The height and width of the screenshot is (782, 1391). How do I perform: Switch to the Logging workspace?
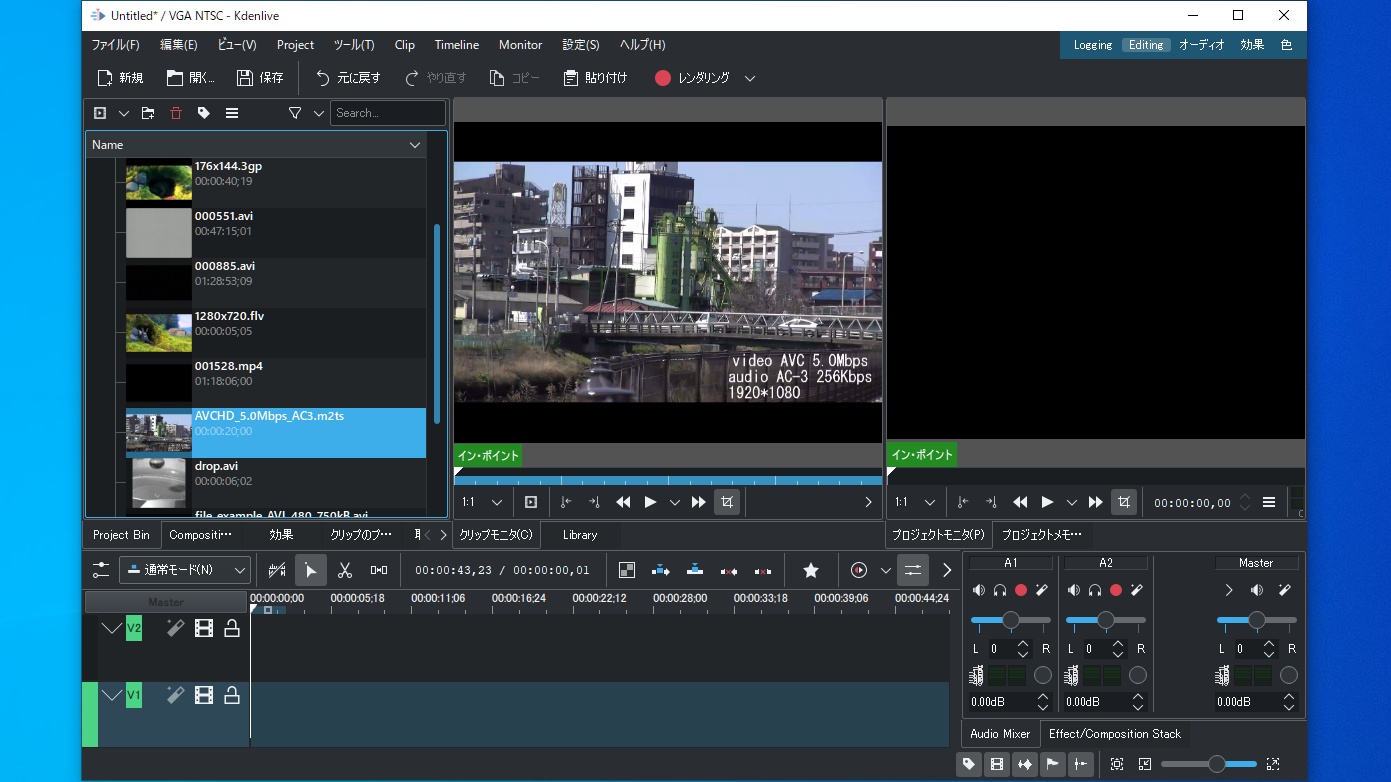1093,45
